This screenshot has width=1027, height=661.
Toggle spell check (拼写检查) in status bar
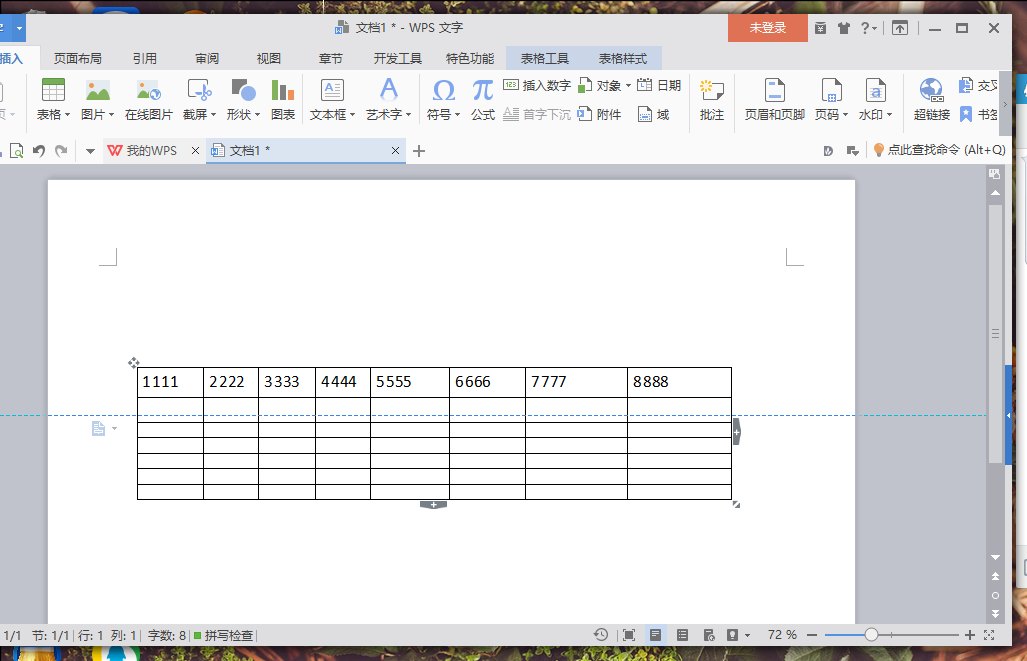point(224,635)
